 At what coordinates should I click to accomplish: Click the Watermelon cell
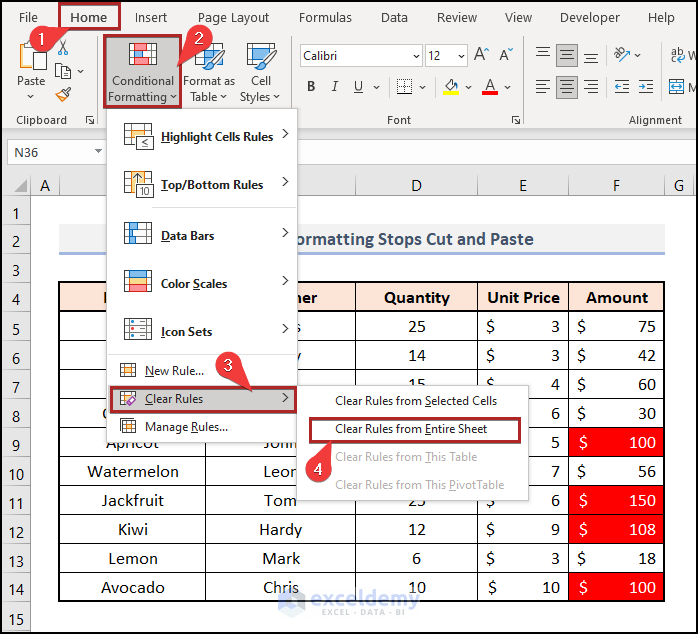tap(132, 471)
